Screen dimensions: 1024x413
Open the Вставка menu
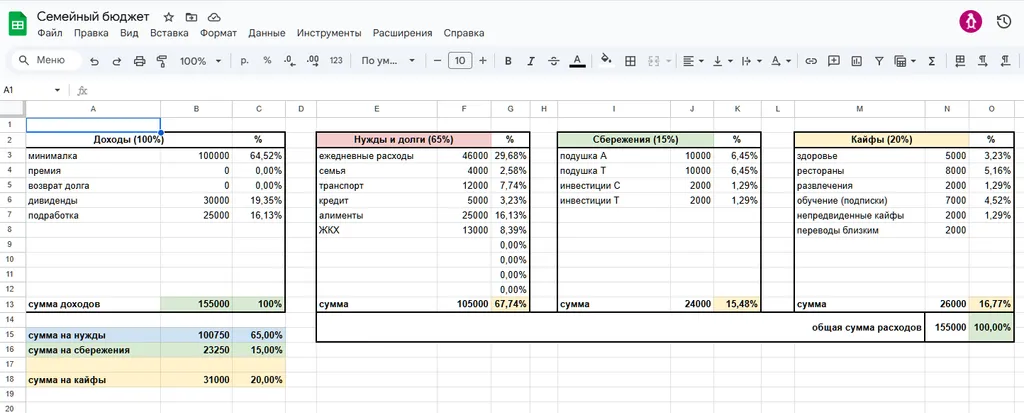[x=169, y=33]
